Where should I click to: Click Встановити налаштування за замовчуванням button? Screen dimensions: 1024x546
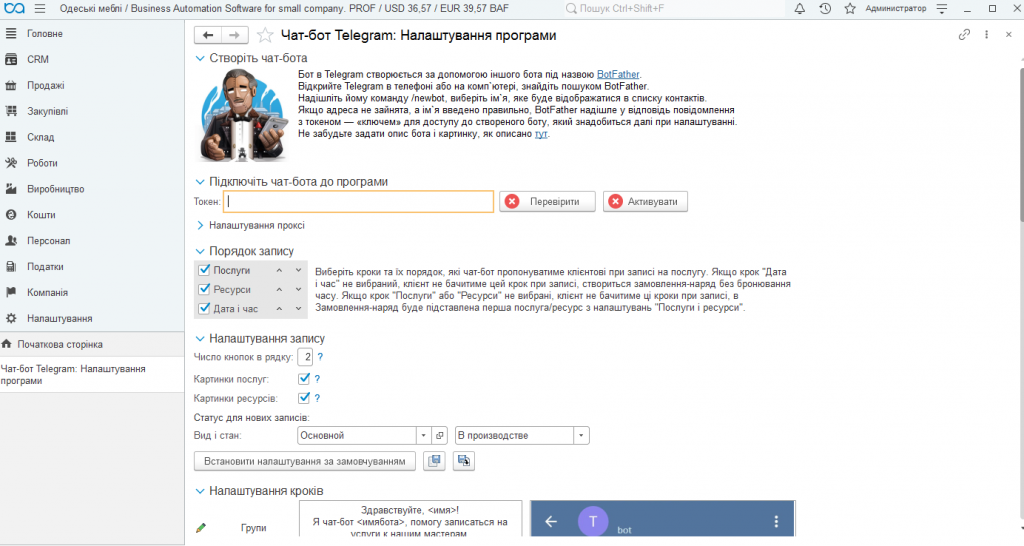305,461
